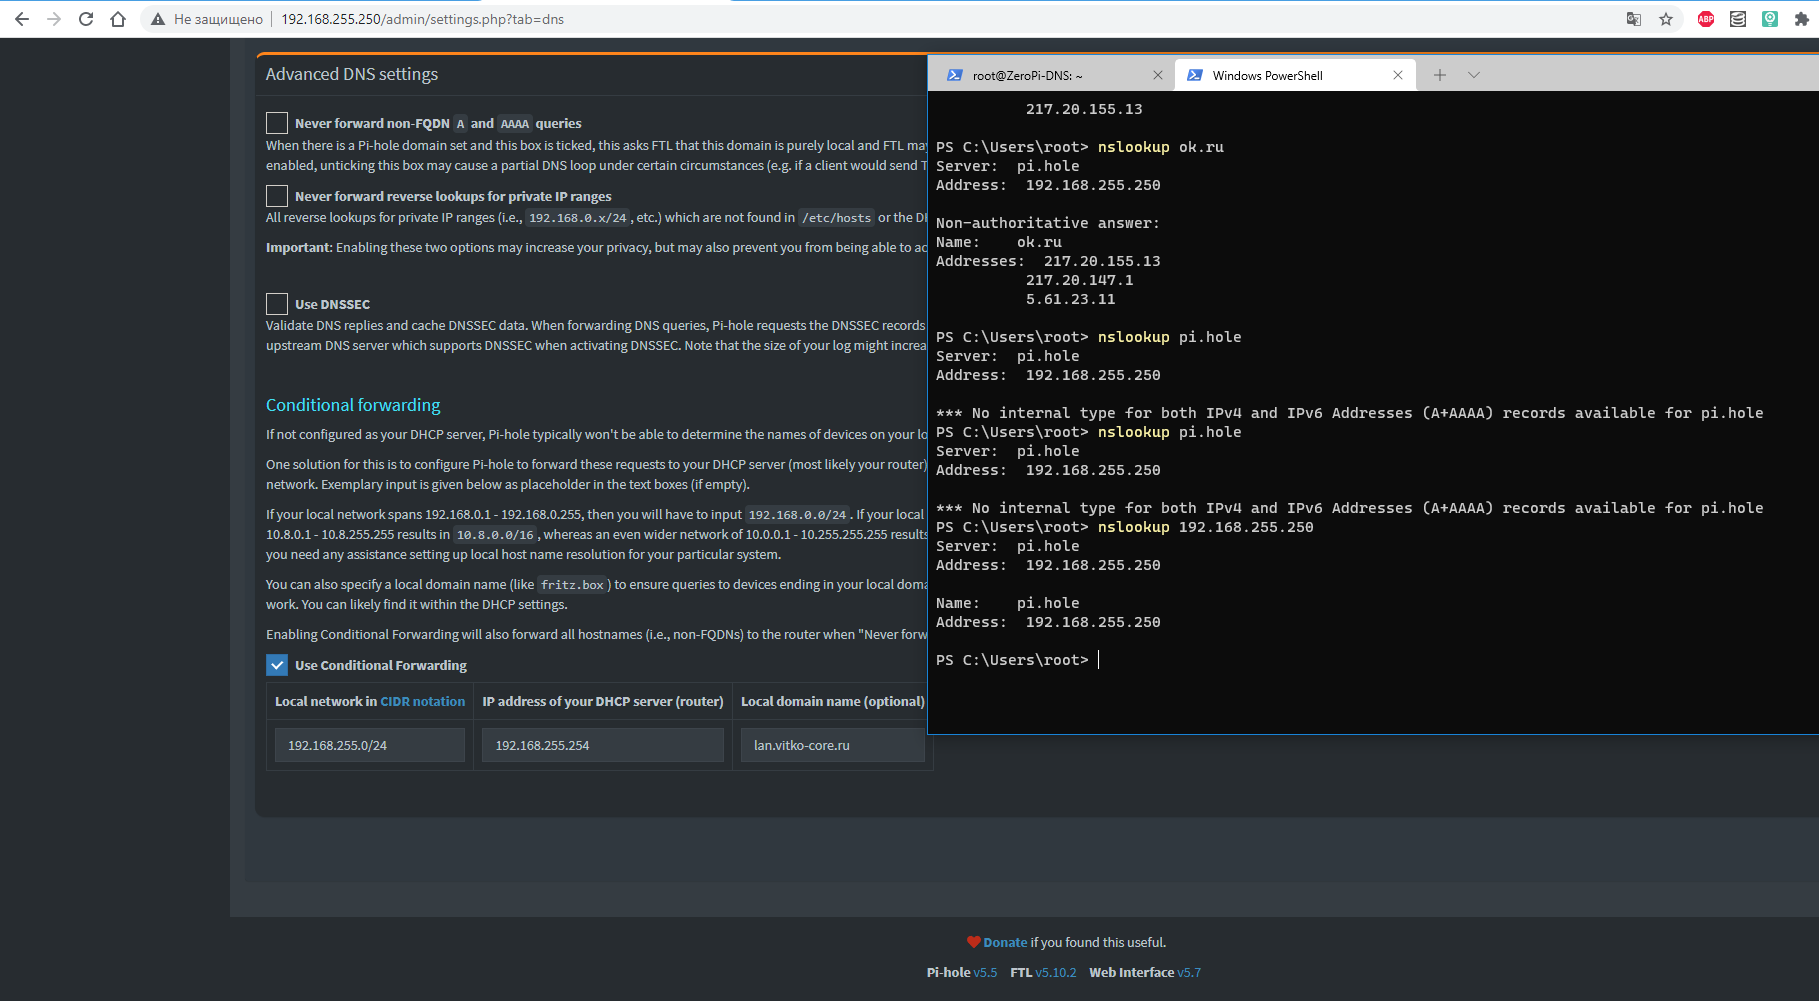Open the AdBlock Plus extension
The image size is (1819, 1001).
(x=1706, y=19)
